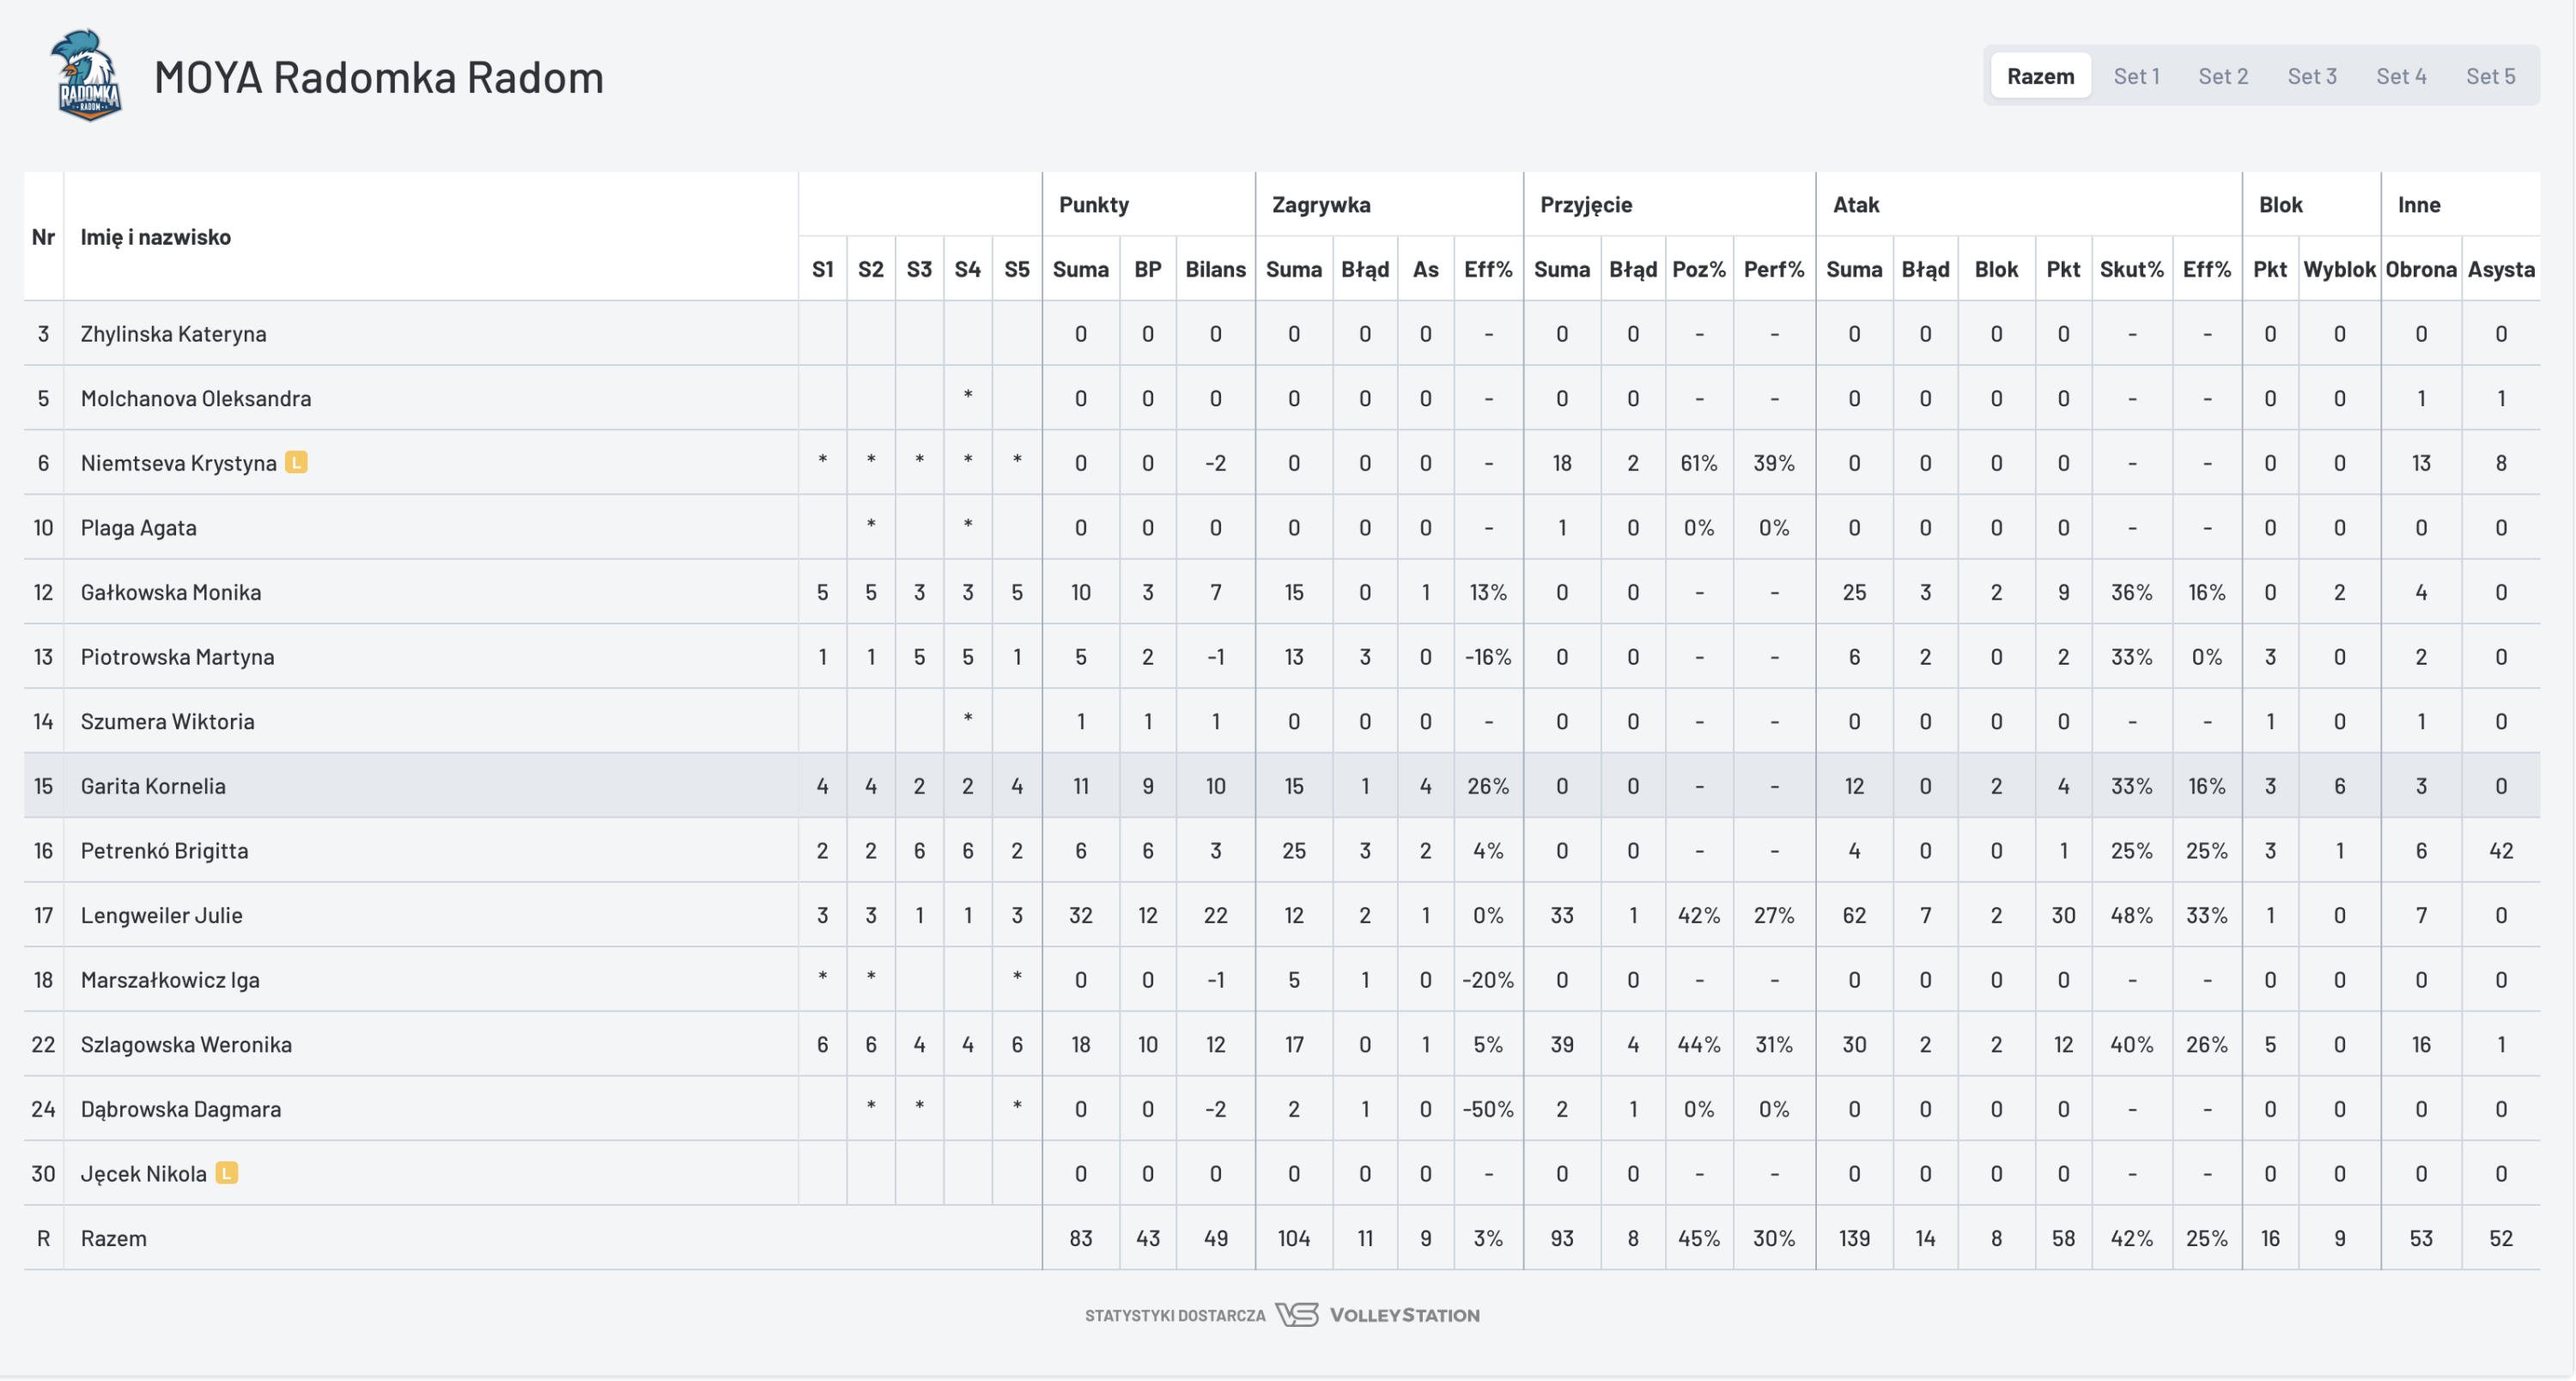2576x1381 pixels.
Task: Click the Imię i nazwisko column header
Action: pos(156,237)
